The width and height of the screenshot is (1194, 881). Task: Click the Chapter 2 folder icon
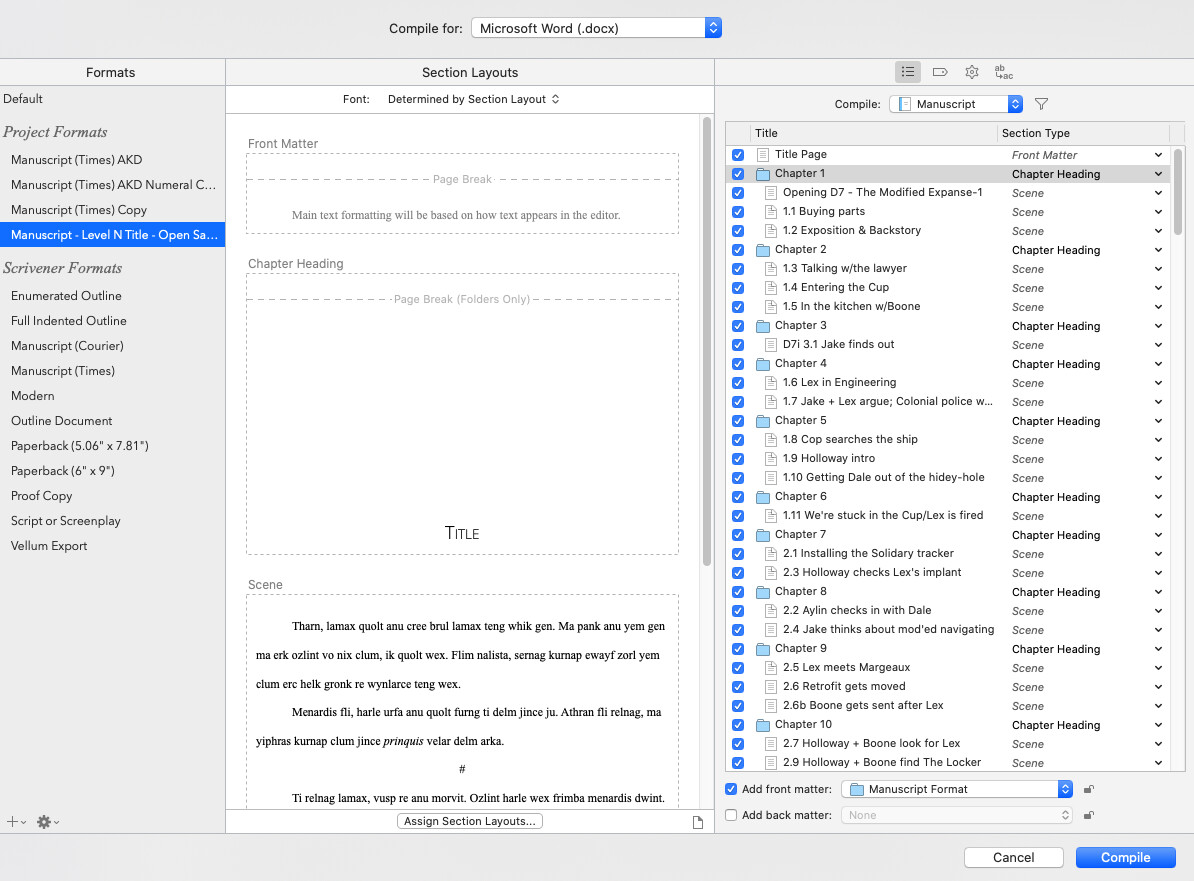tap(762, 250)
